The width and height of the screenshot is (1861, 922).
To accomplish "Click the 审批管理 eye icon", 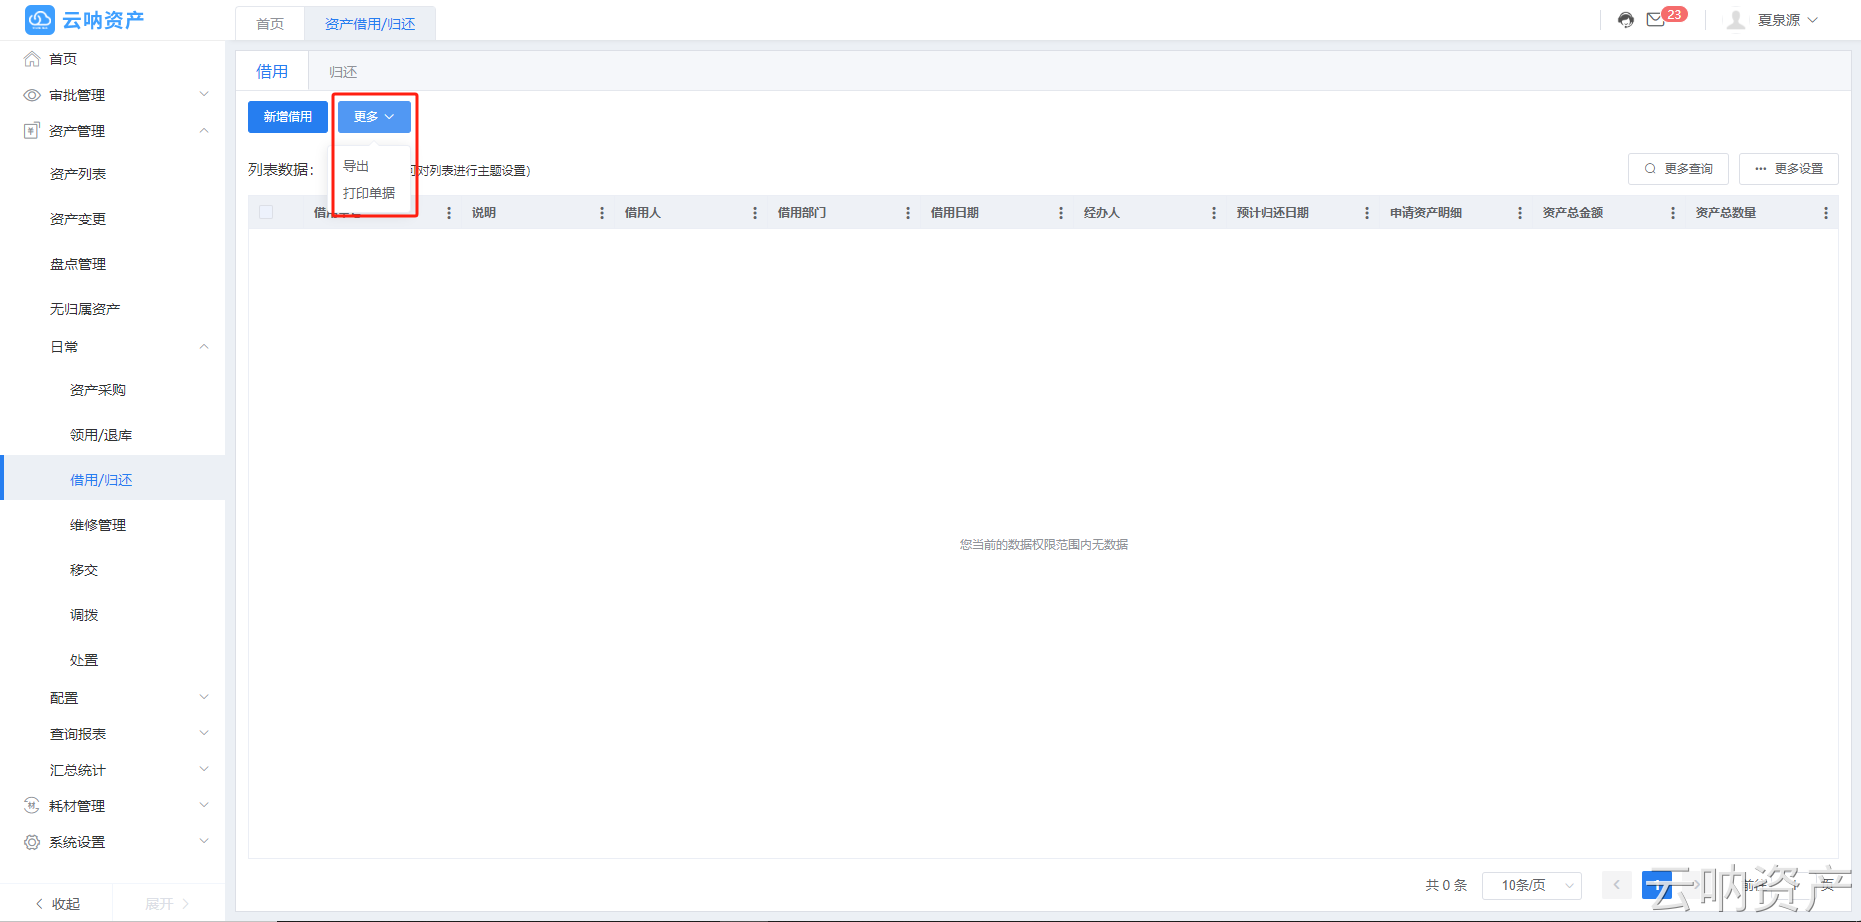I will click(x=32, y=95).
